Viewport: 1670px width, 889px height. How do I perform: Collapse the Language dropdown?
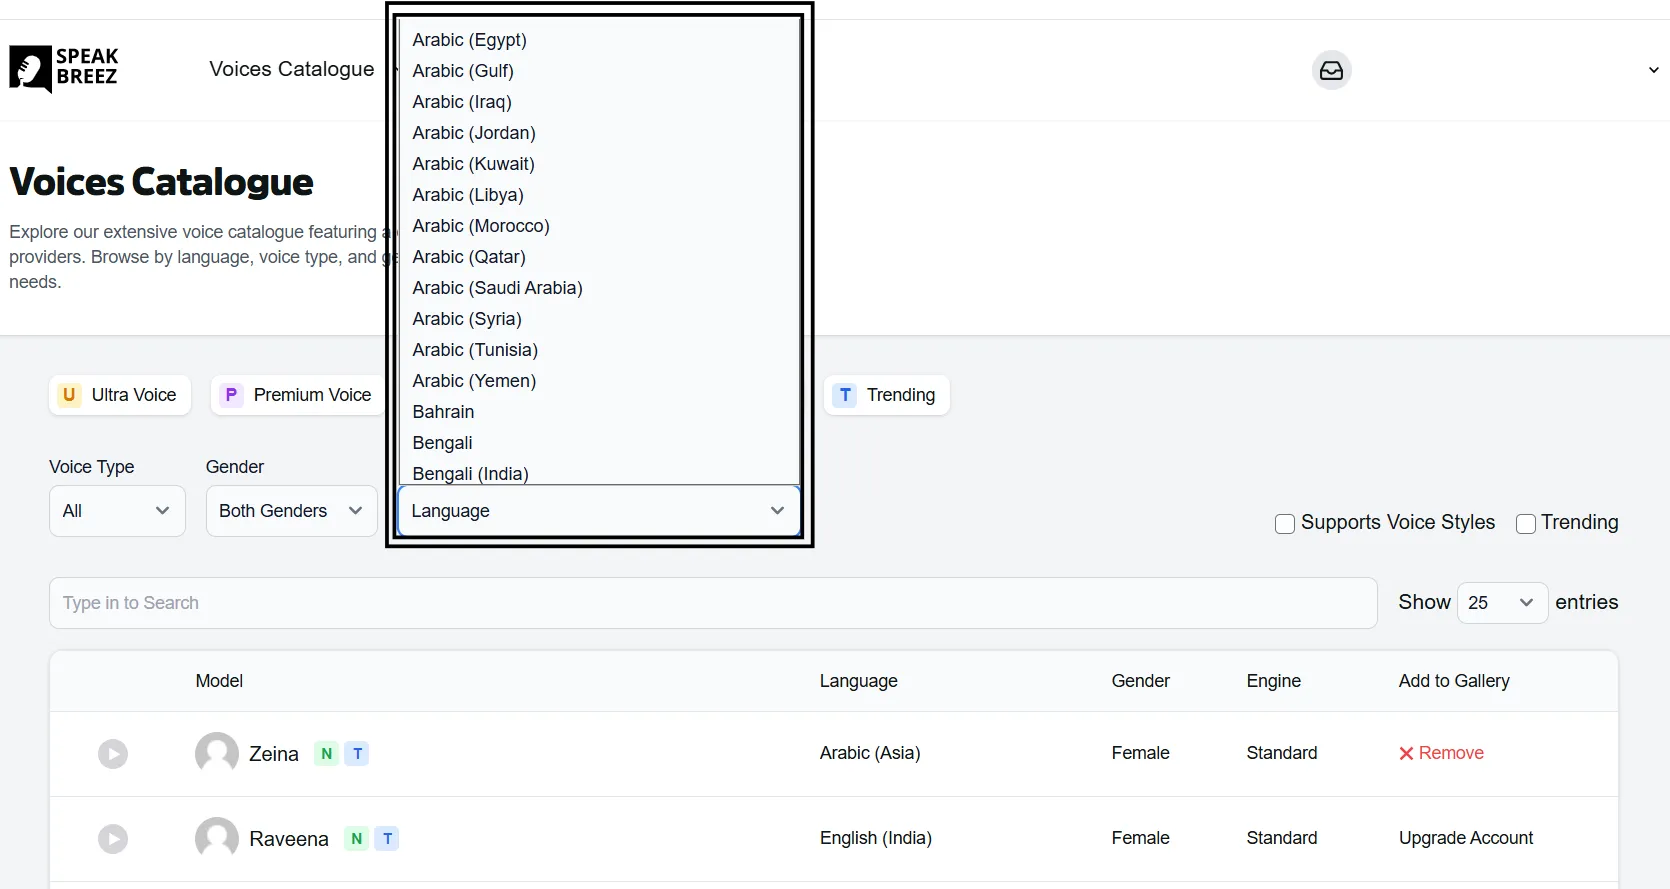tap(599, 511)
